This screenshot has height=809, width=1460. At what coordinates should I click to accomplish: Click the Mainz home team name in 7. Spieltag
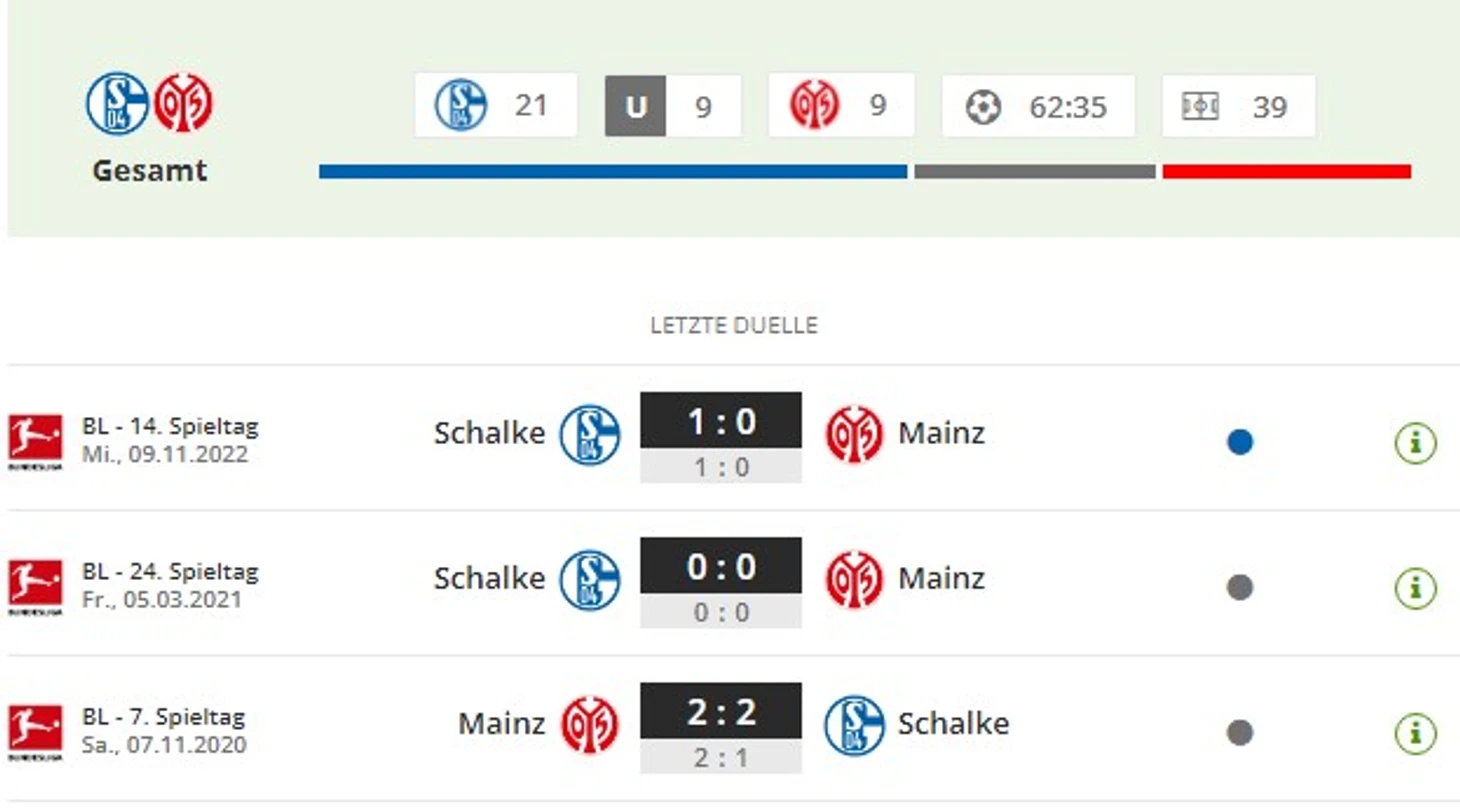click(x=501, y=723)
